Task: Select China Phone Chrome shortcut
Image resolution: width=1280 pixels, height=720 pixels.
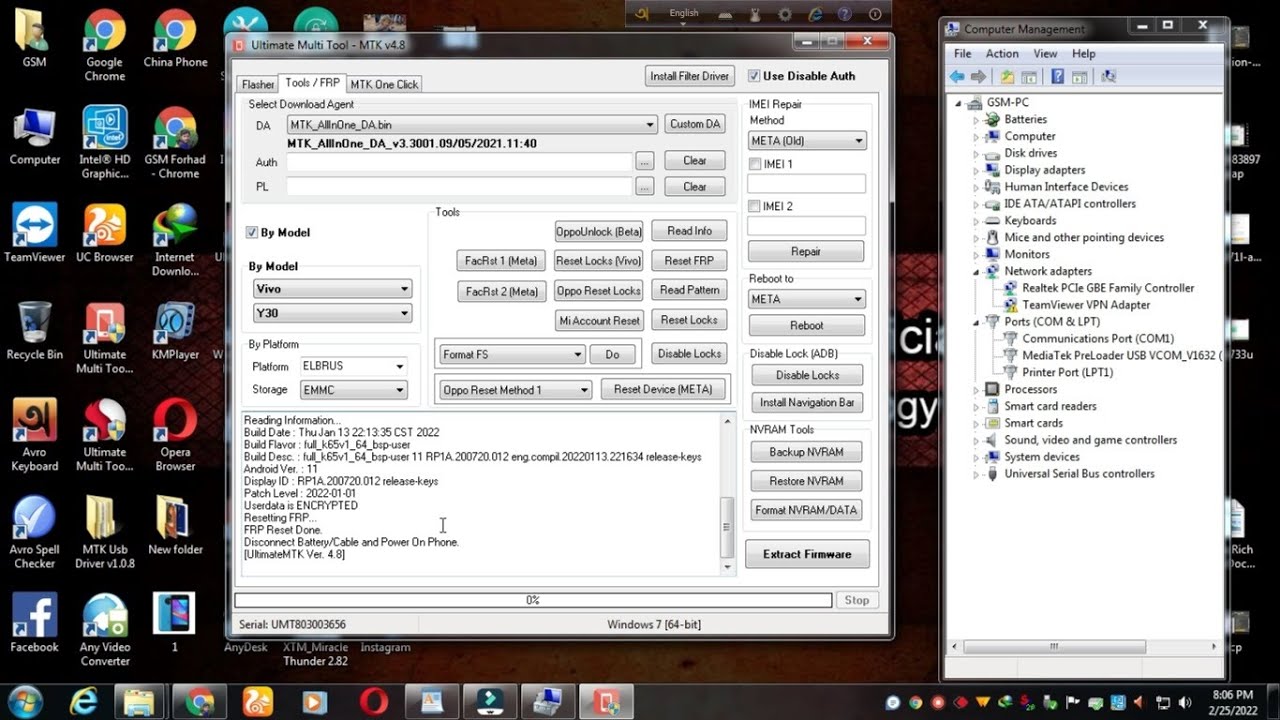Action: (x=175, y=39)
